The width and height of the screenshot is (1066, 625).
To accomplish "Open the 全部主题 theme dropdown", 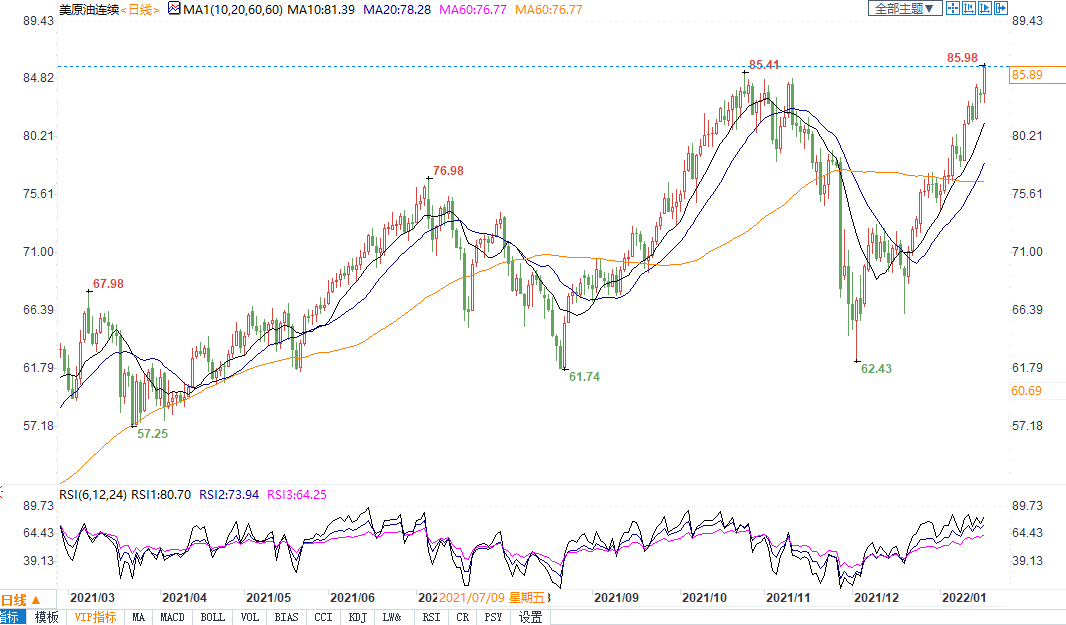I will [904, 8].
